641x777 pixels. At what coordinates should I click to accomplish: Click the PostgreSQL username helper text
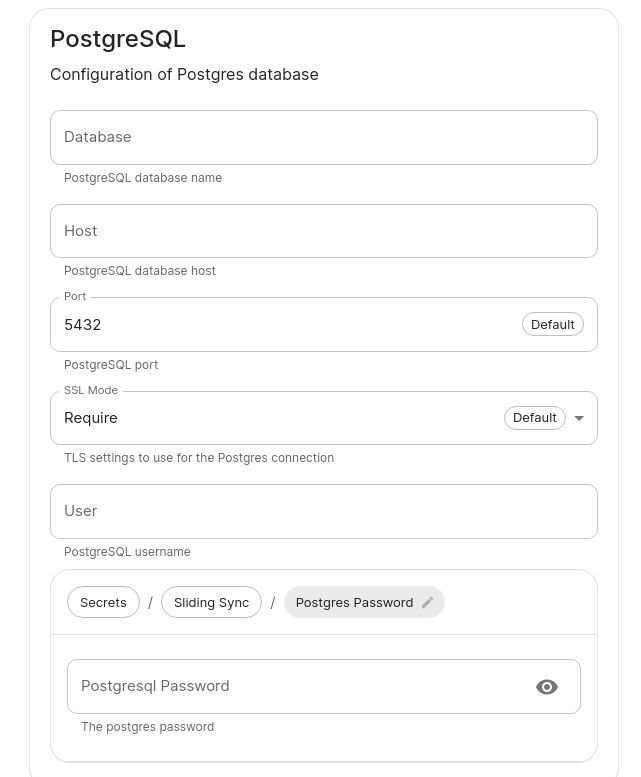(x=127, y=552)
